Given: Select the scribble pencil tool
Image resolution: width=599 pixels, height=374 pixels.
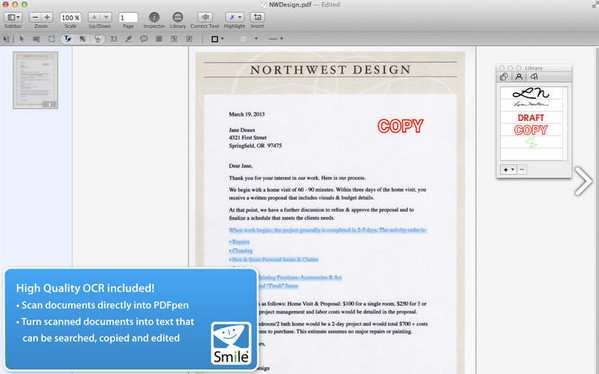Looking at the screenshot, I should (x=129, y=39).
